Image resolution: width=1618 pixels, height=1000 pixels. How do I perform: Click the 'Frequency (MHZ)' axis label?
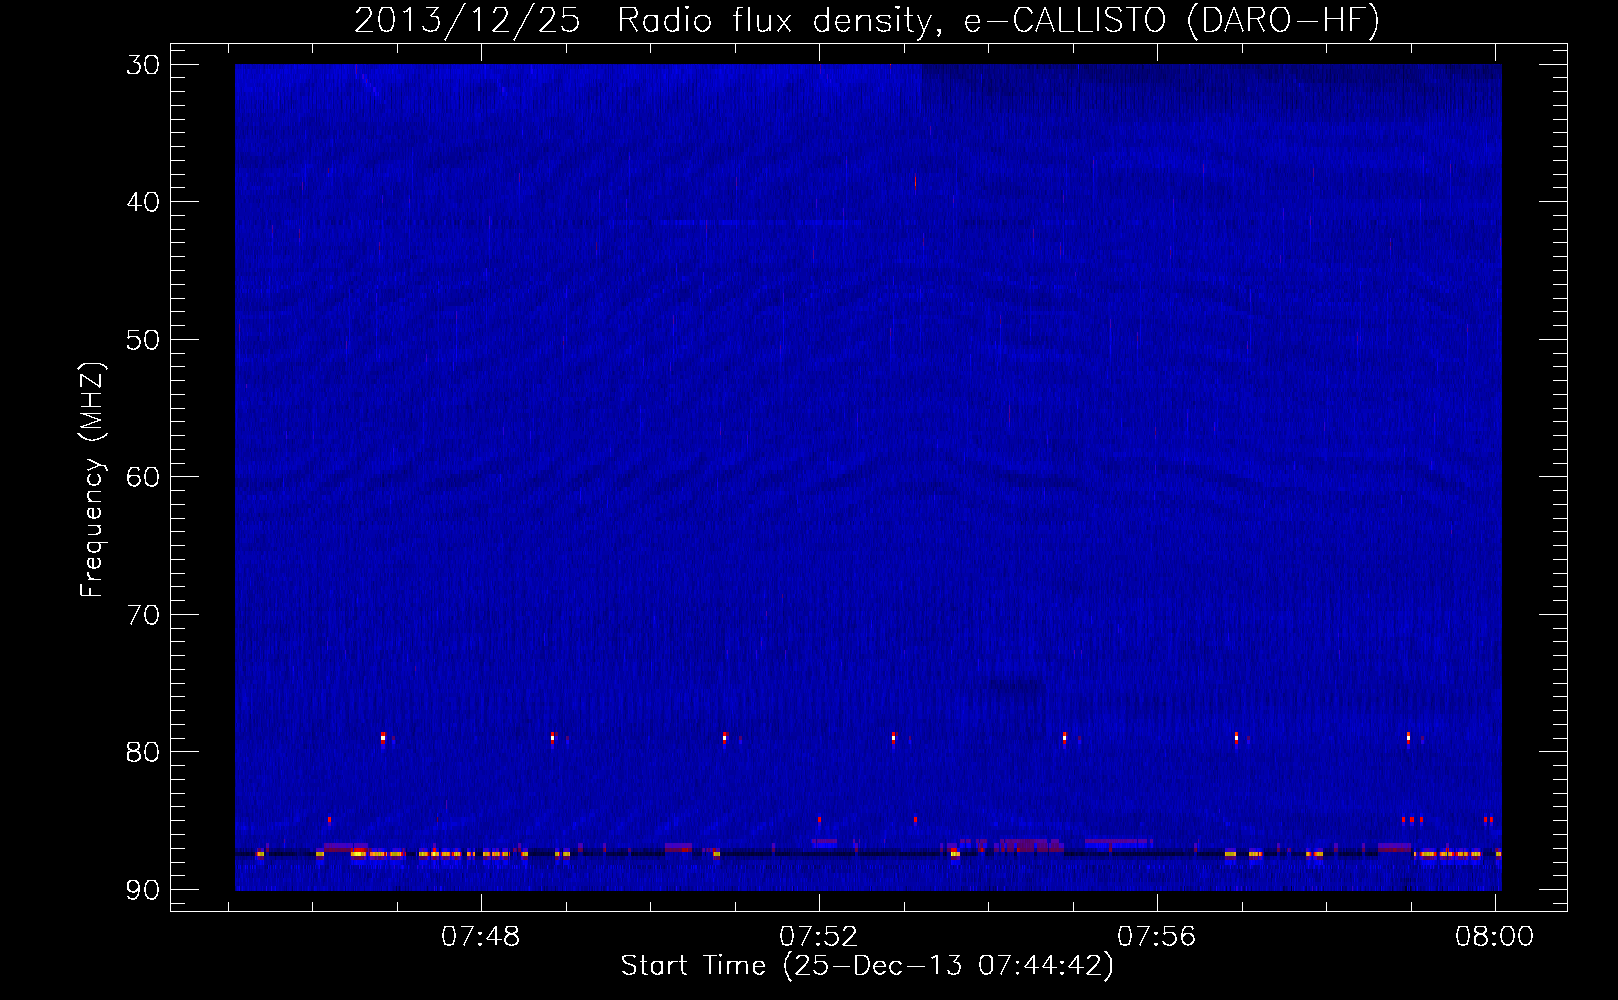click(x=92, y=480)
